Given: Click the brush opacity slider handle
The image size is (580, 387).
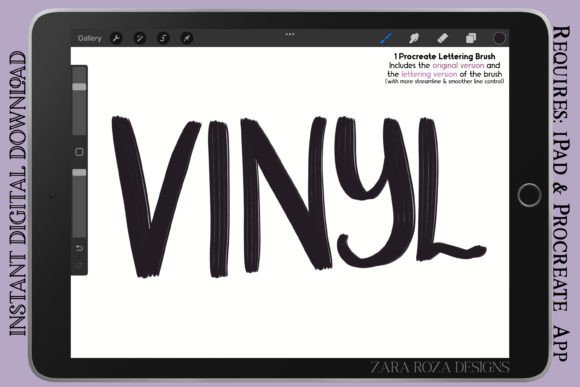Looking at the screenshot, I should coord(79,172).
